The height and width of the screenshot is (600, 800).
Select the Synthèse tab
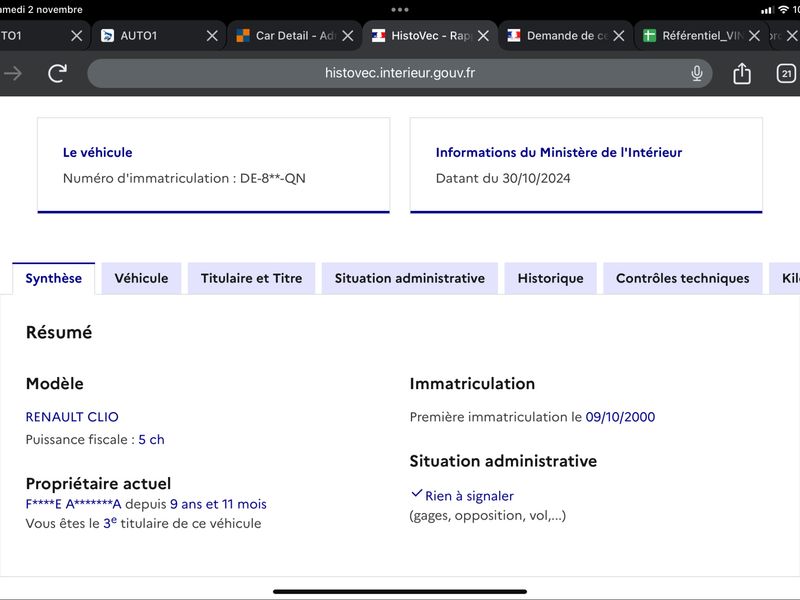pos(54,279)
